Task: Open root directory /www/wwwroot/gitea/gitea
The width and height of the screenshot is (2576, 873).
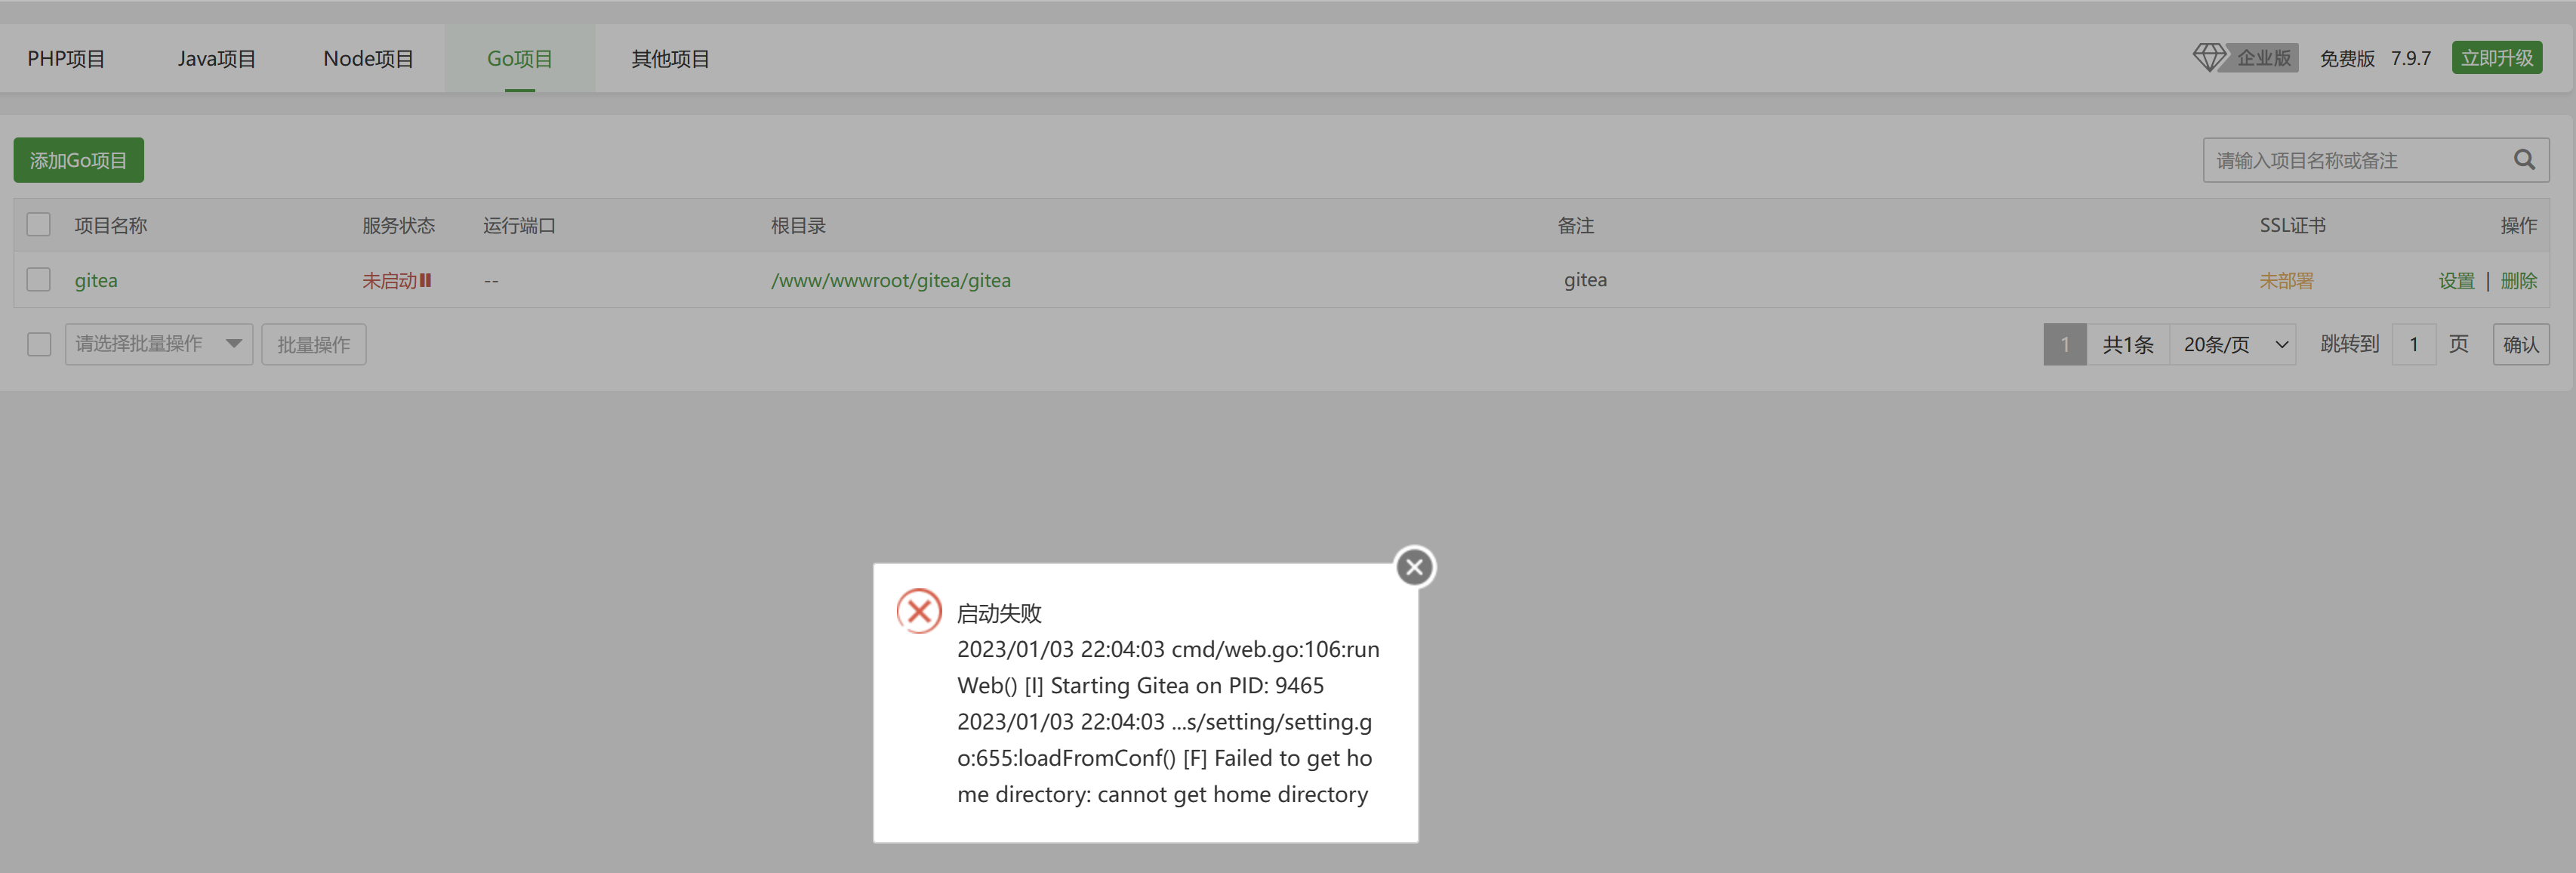Action: [891, 280]
